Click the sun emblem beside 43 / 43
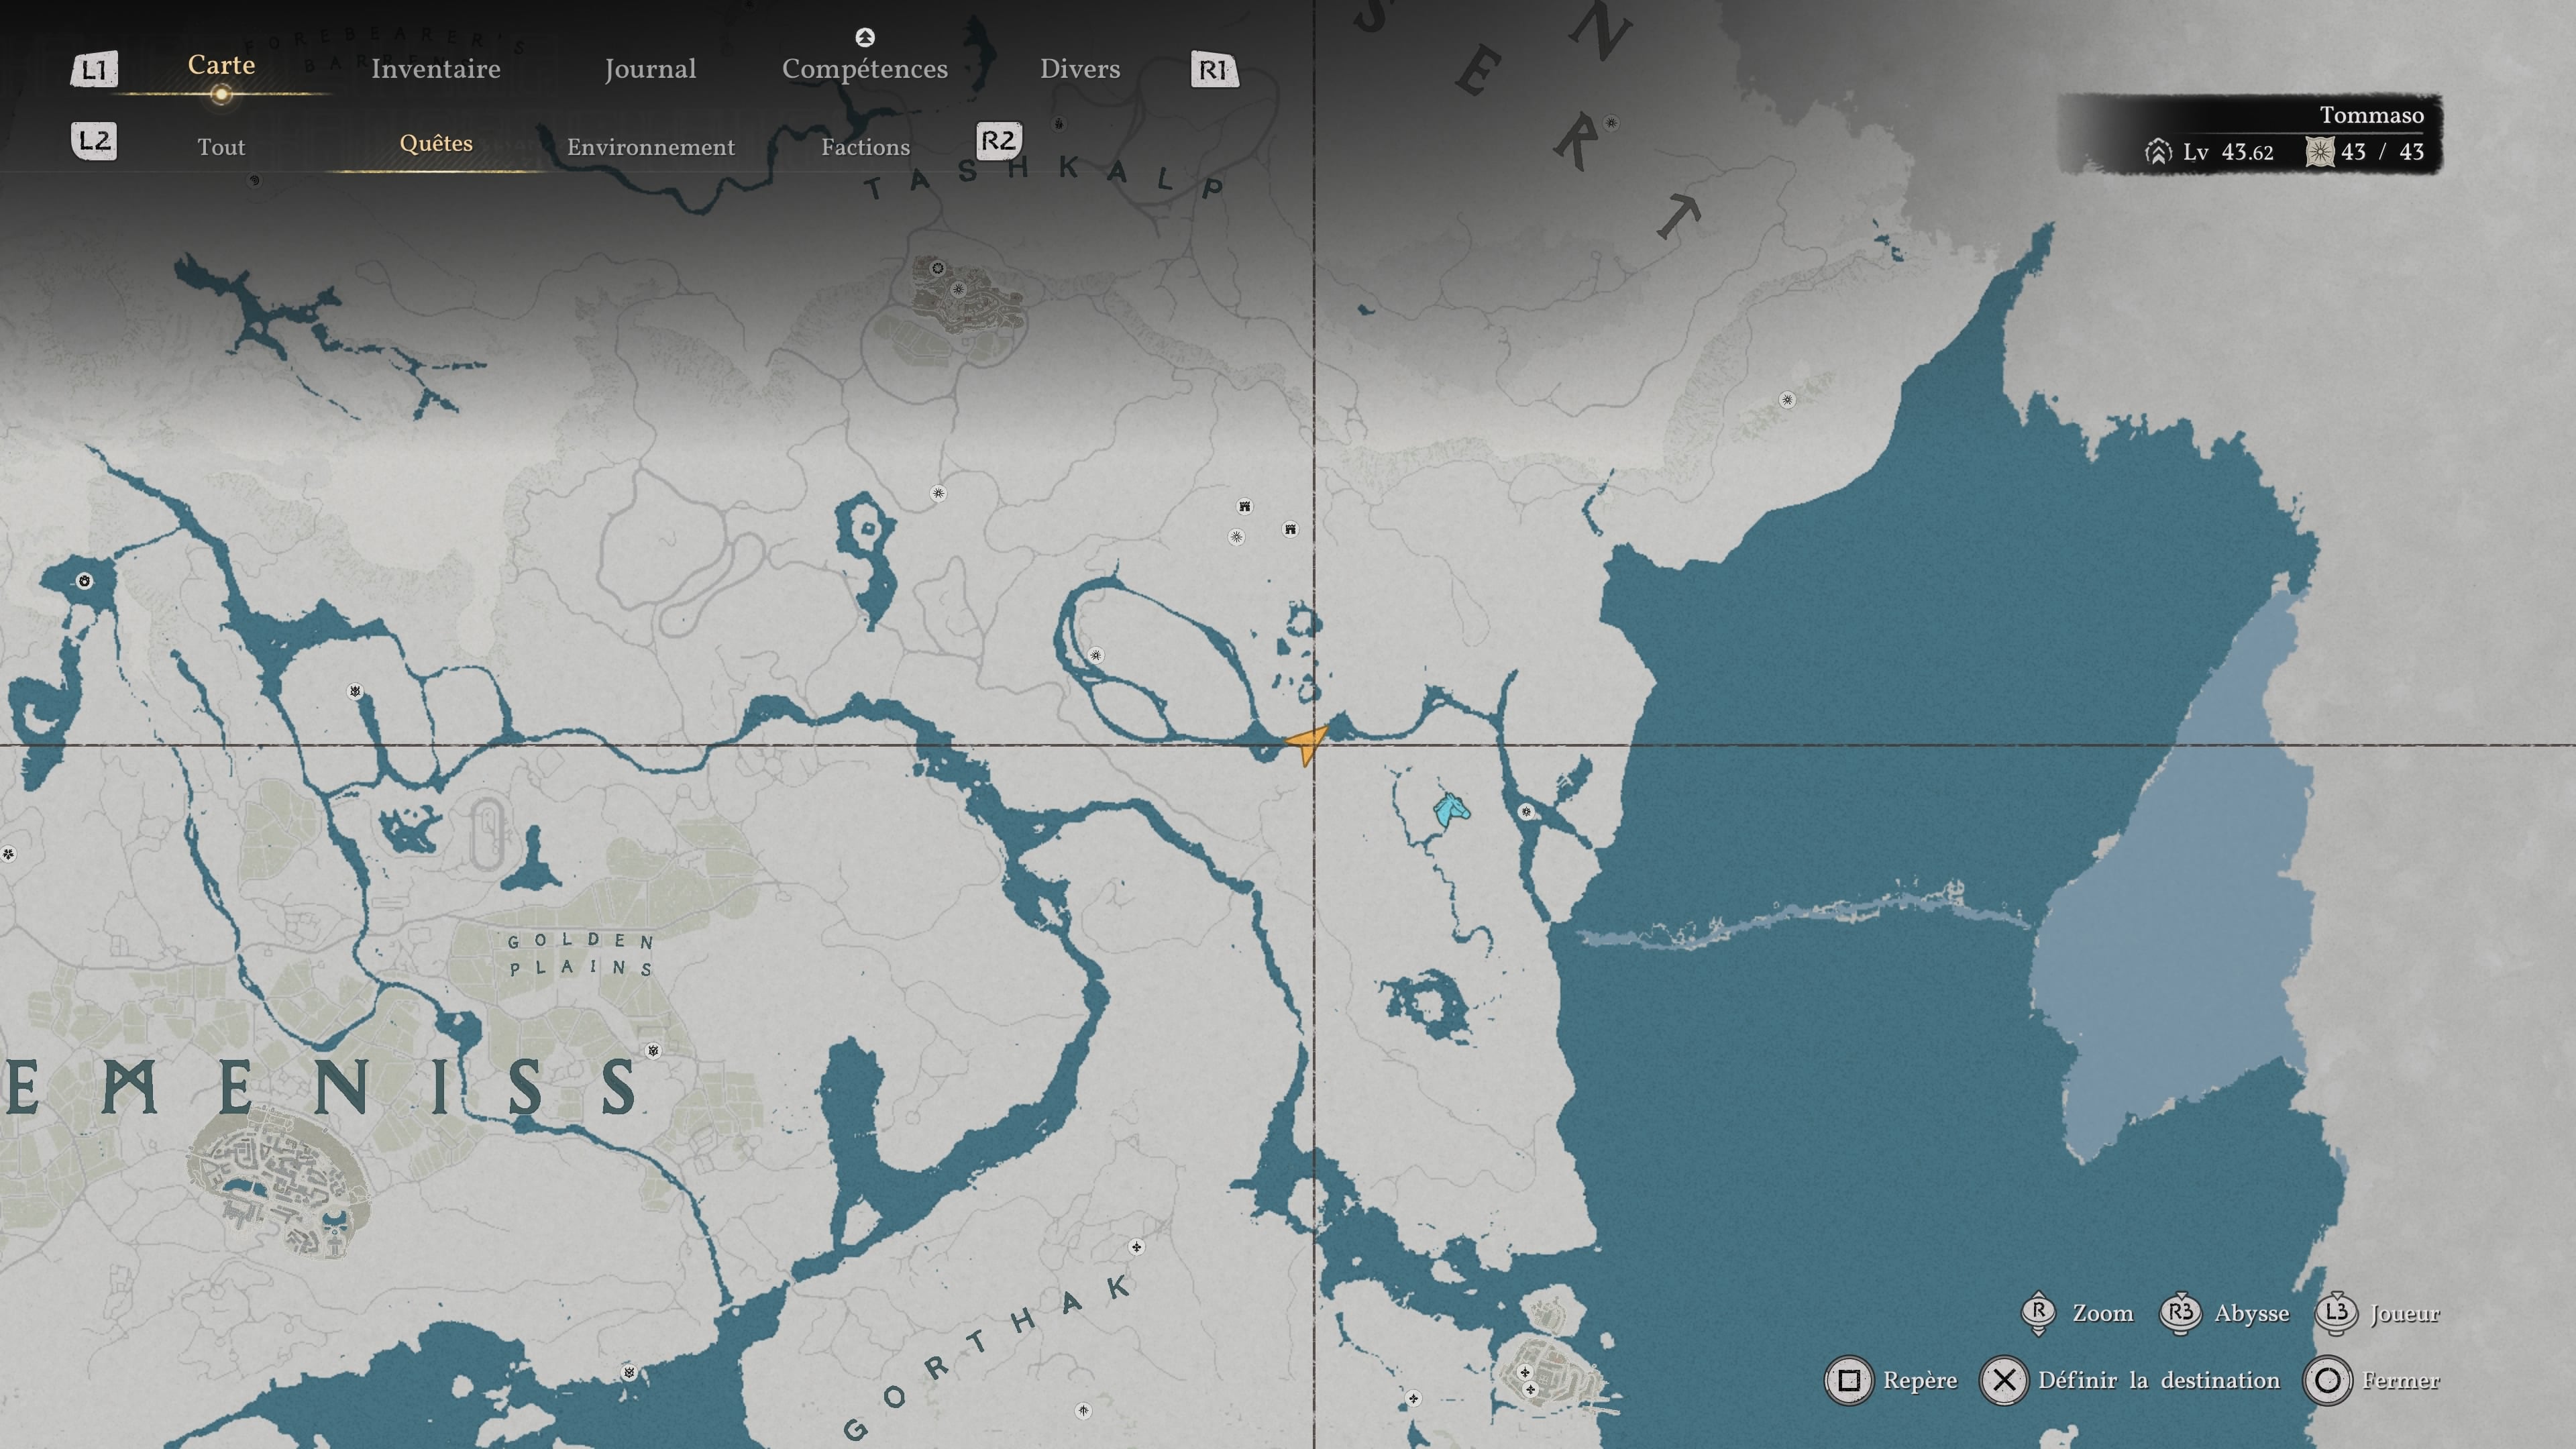 click(x=2320, y=152)
